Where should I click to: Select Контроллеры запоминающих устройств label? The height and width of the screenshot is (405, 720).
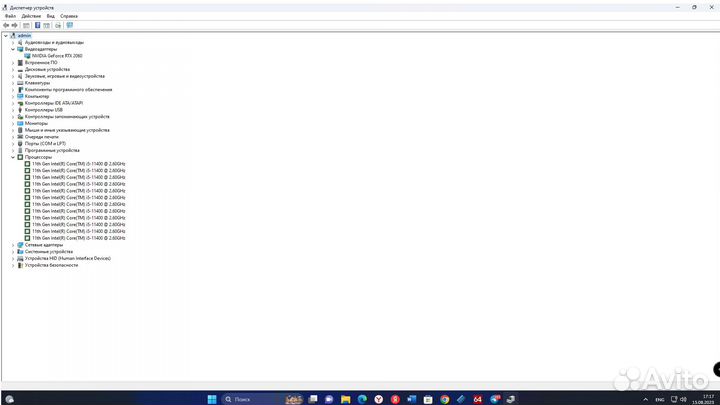(x=67, y=117)
